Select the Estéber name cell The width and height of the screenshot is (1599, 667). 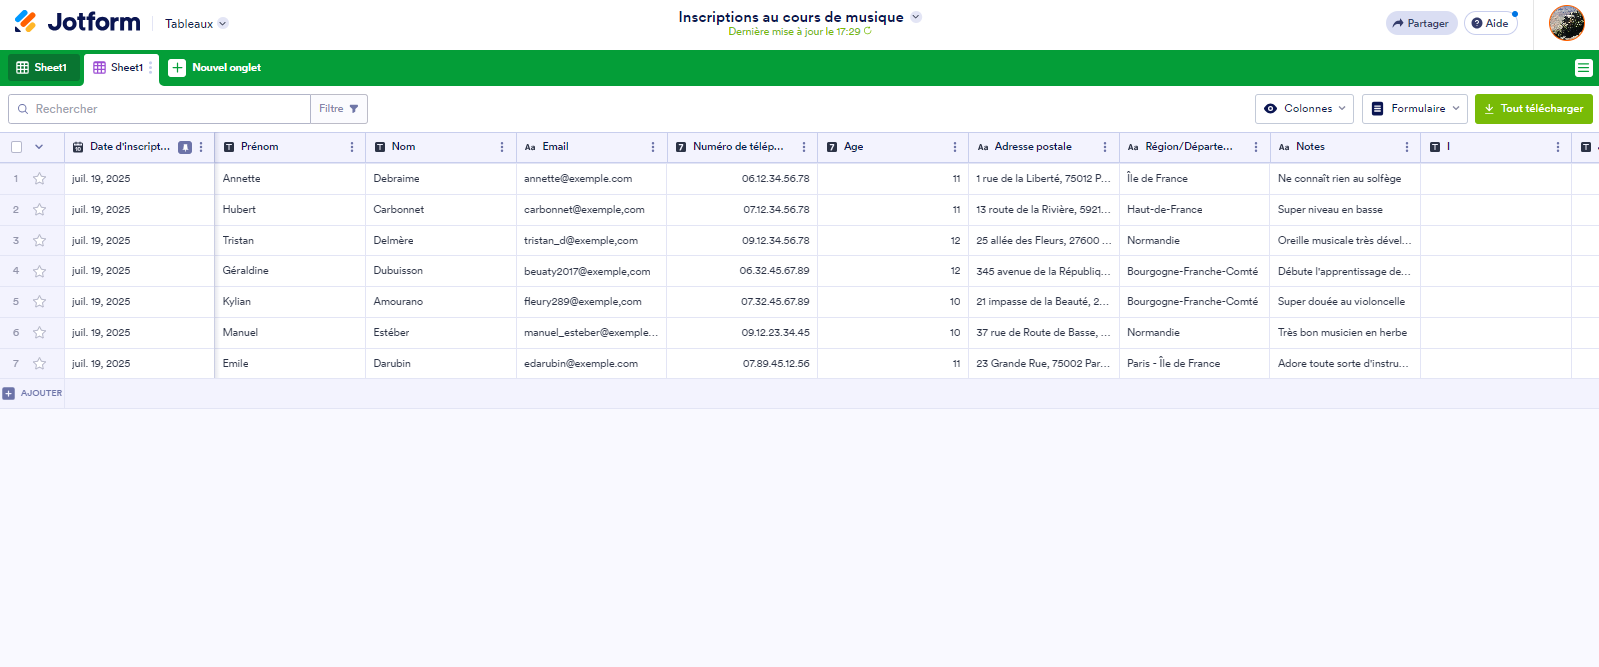[x=441, y=333]
